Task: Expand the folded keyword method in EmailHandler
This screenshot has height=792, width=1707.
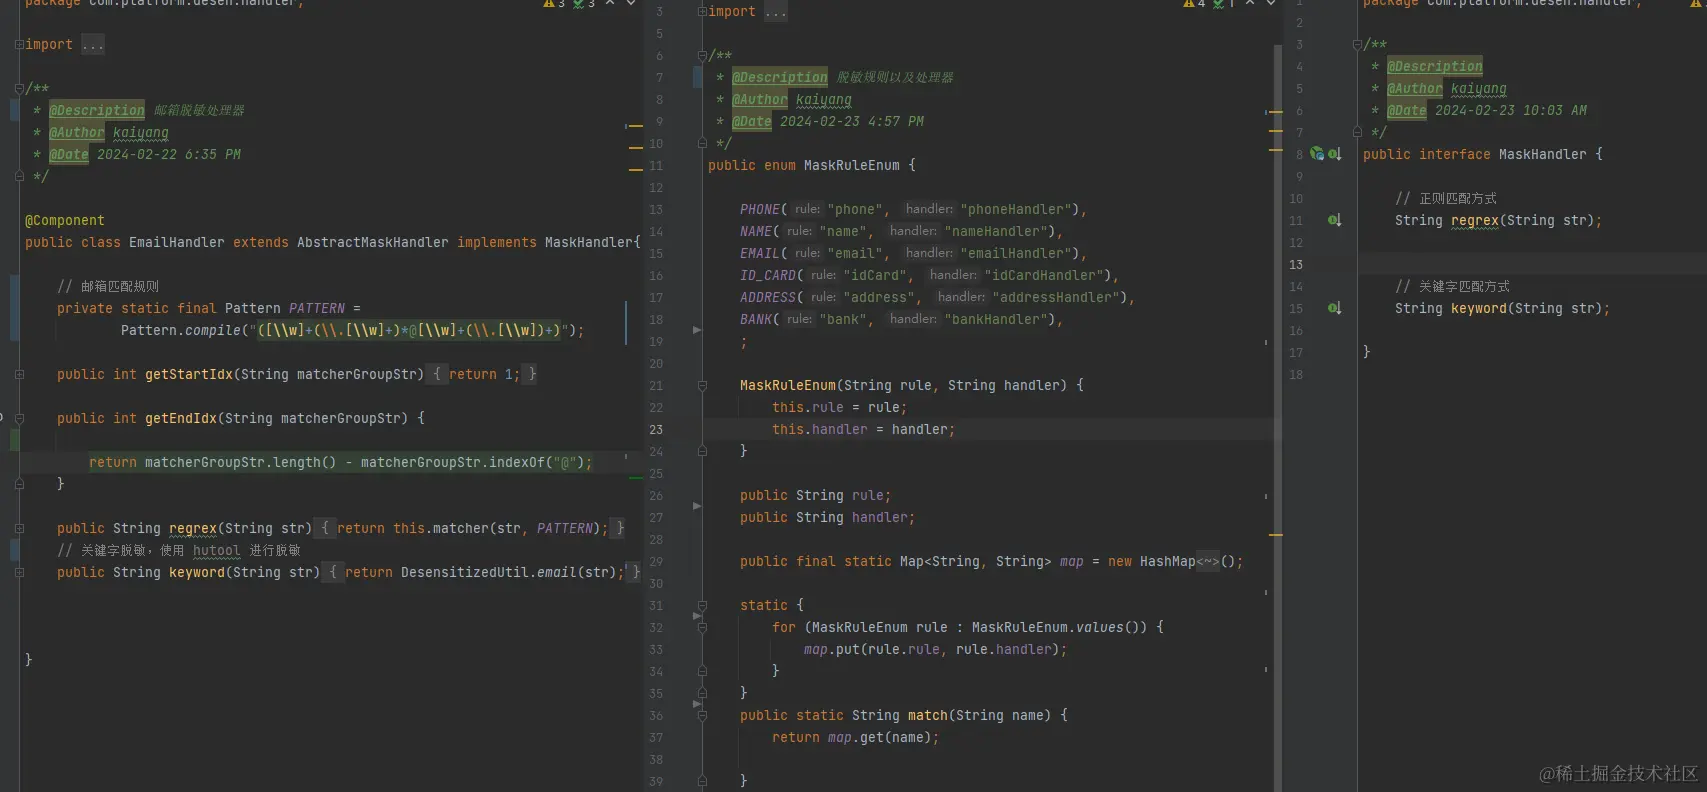Action: [19, 572]
